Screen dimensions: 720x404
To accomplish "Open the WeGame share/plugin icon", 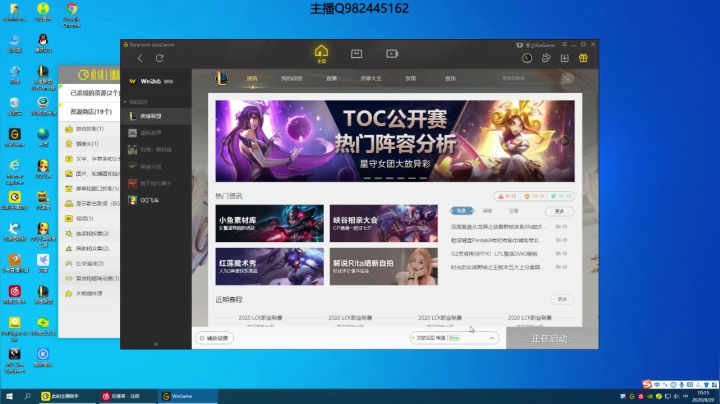I will point(546,58).
